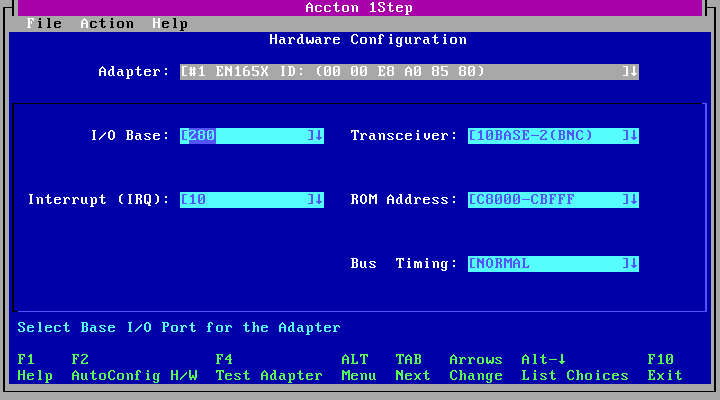Select the ROM Address C8000-CBFFF field
Screen dimensions: 720x400
(553, 199)
